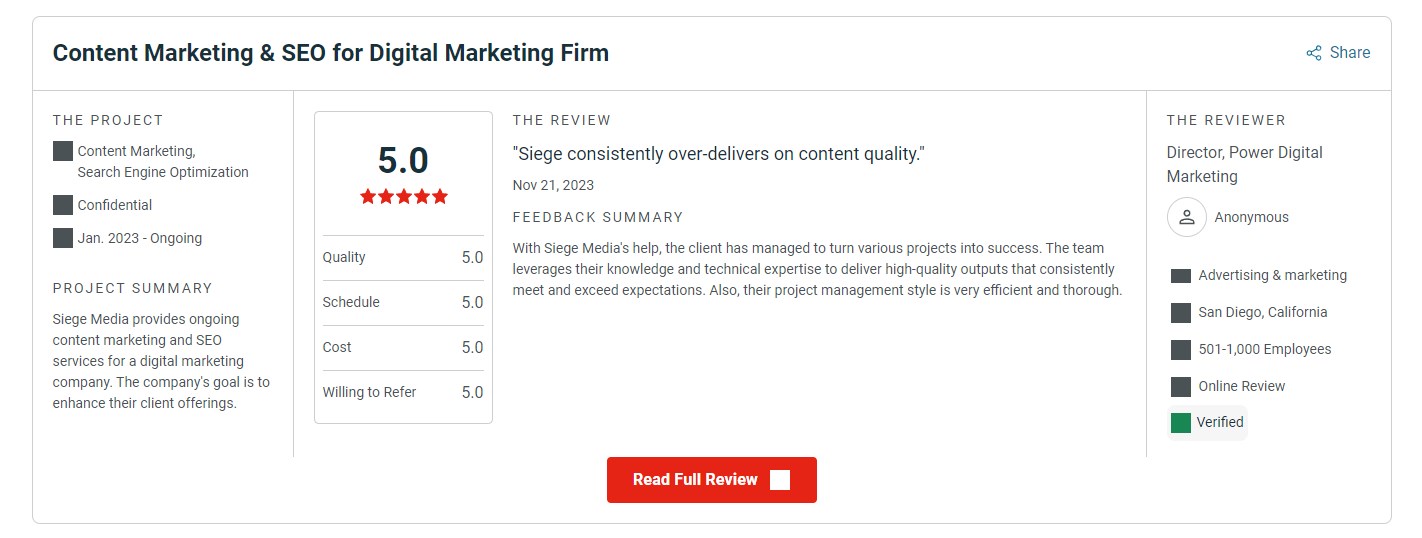Click the icon beside San Diego, California
Viewport: 1422px width, 538px height.
pyautogui.click(x=1181, y=313)
